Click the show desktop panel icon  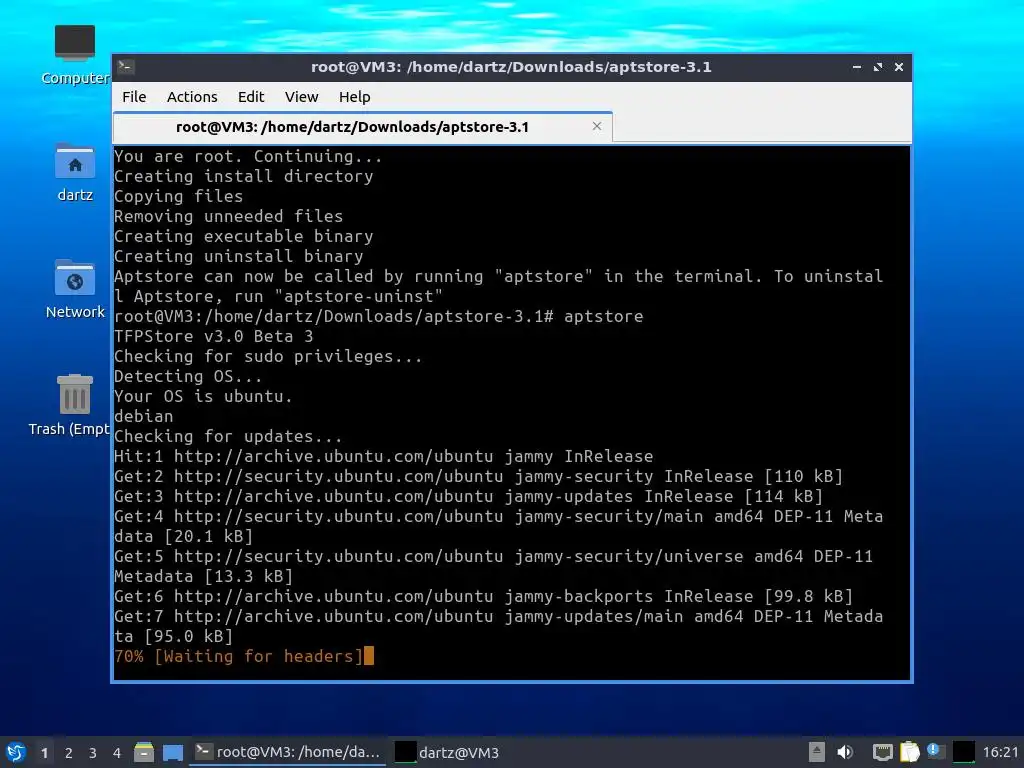(172, 752)
